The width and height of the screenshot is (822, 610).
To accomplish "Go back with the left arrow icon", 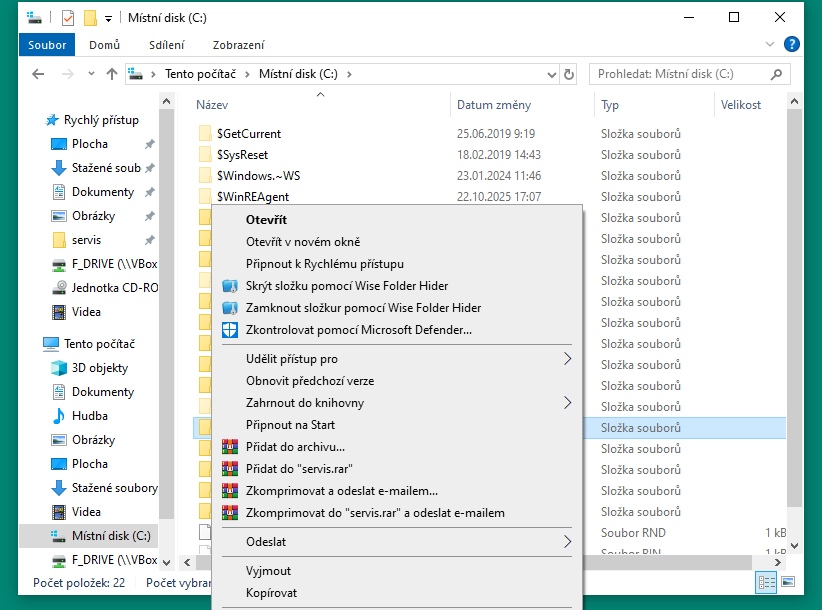I will point(38,74).
